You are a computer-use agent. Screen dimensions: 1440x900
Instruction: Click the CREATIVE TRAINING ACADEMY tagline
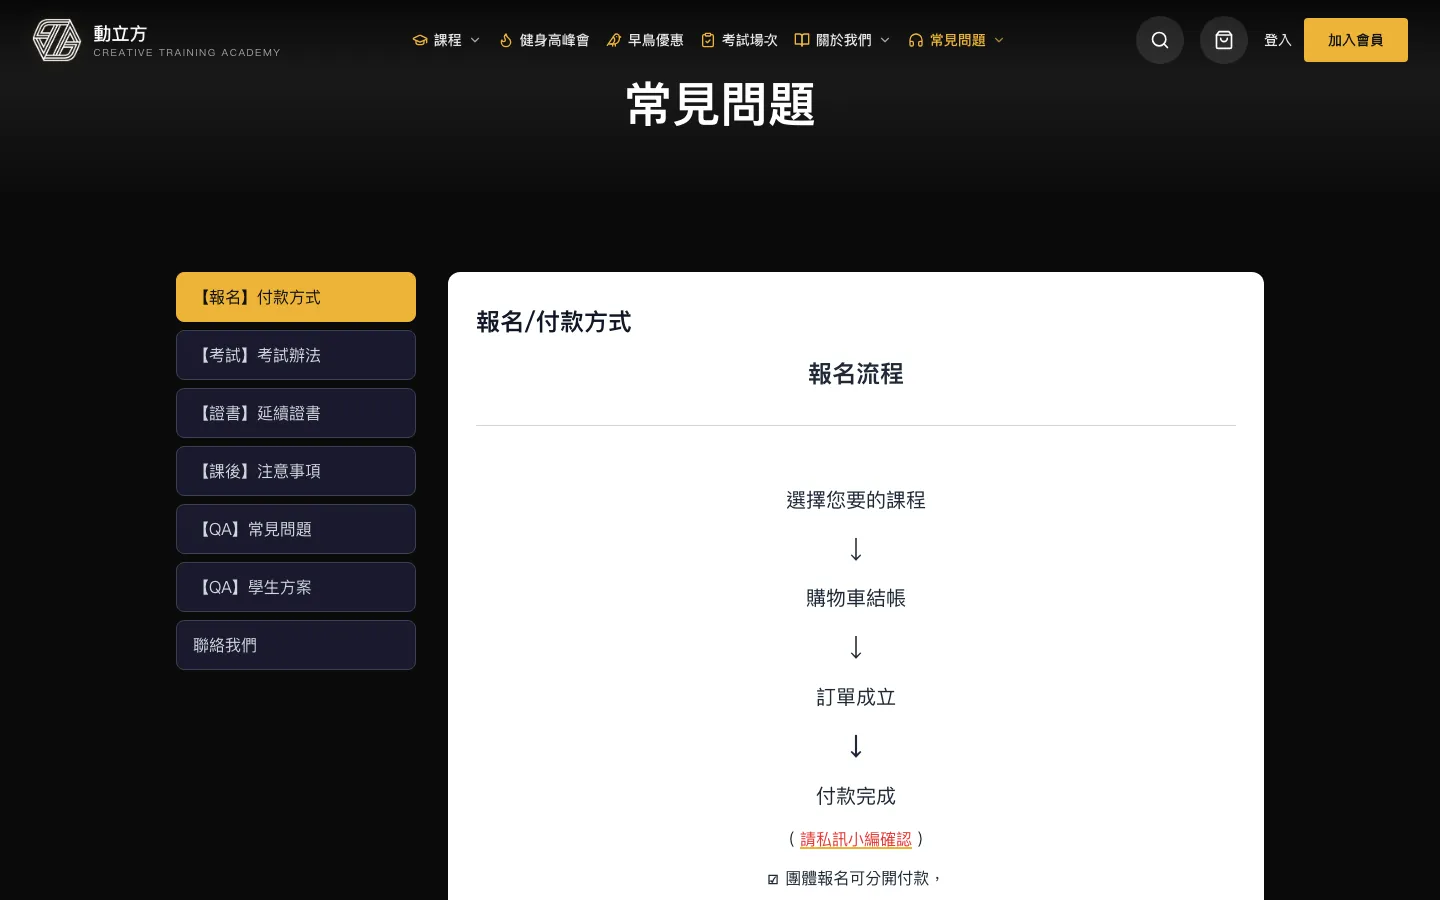click(x=187, y=53)
